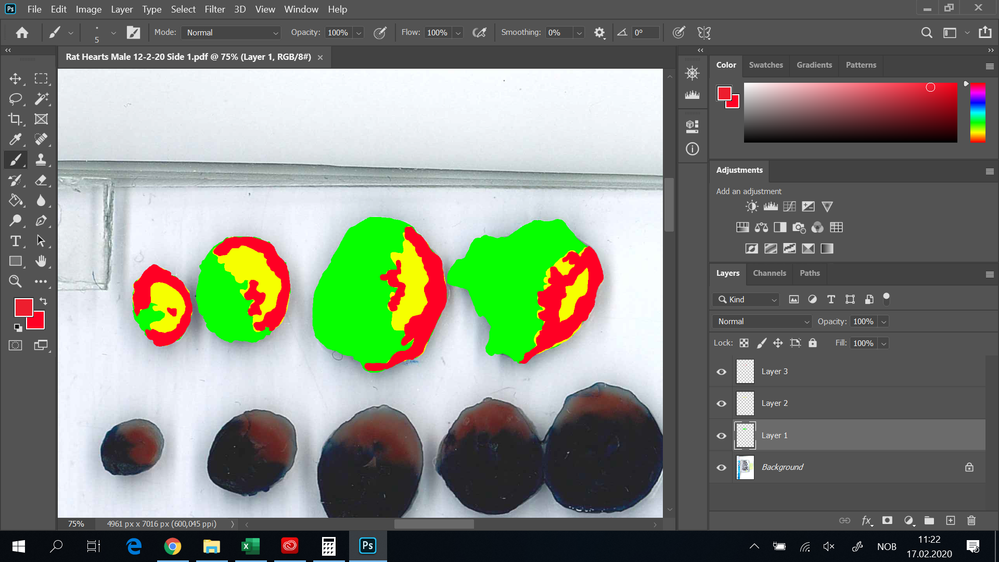Select the History Brush tool
This screenshot has height=562, width=999.
coord(15,180)
